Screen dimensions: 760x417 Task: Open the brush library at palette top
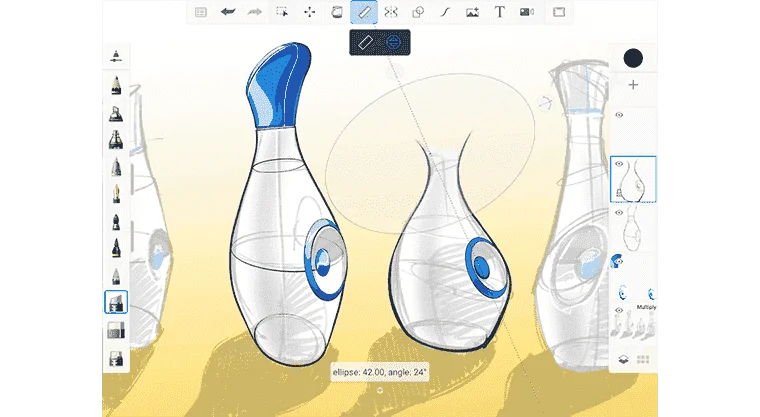(116, 56)
